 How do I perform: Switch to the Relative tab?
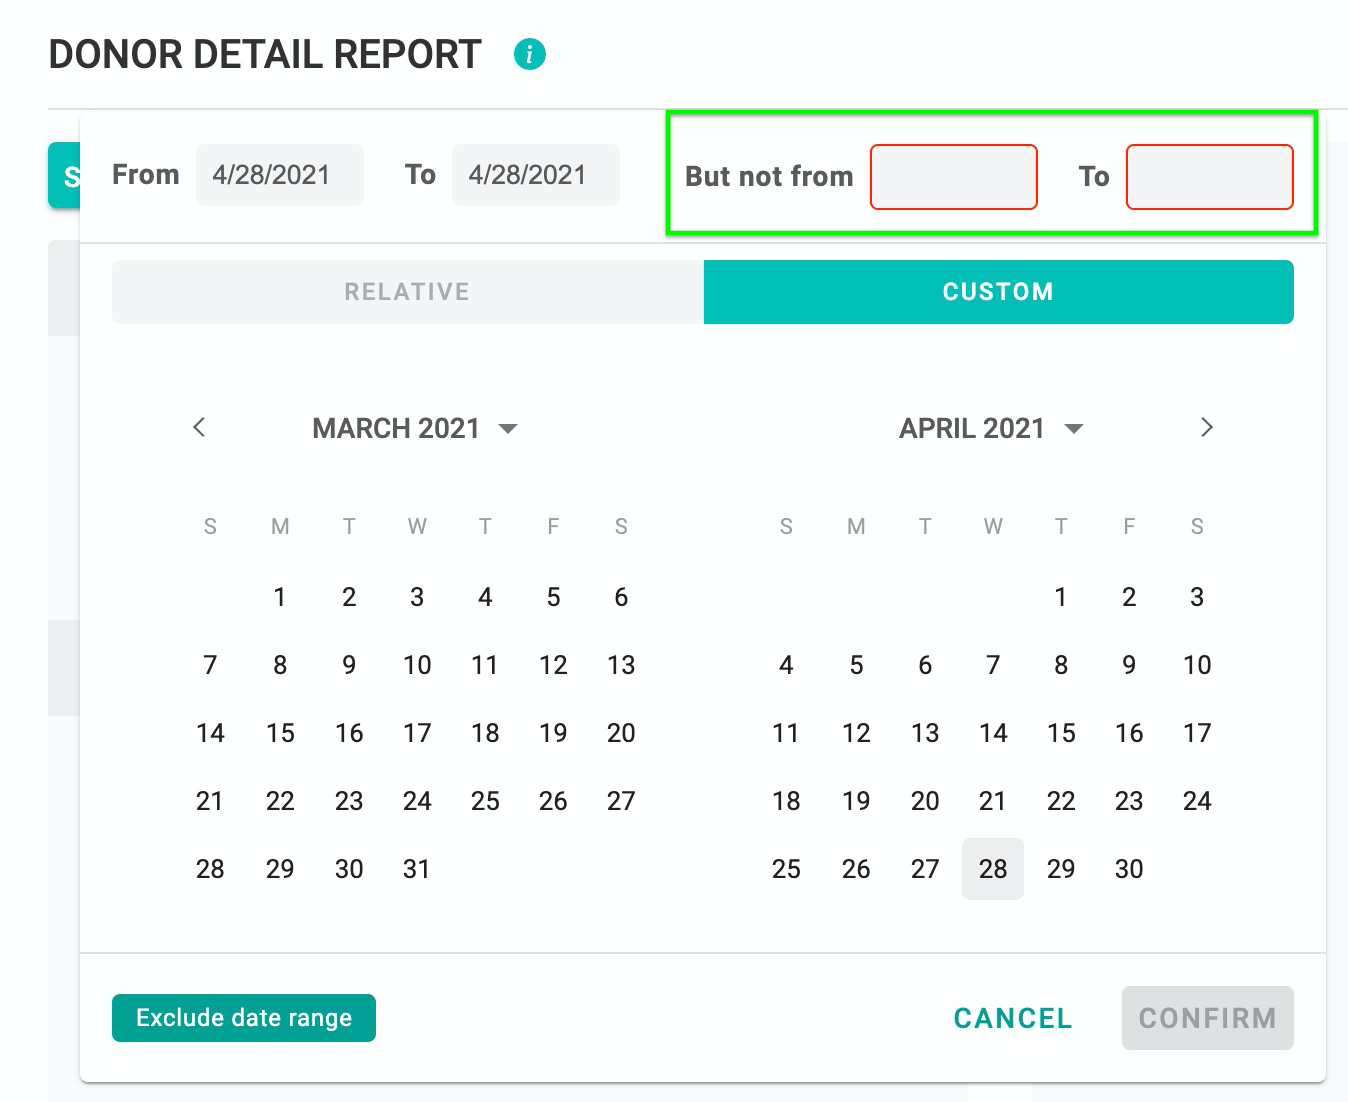tap(407, 291)
